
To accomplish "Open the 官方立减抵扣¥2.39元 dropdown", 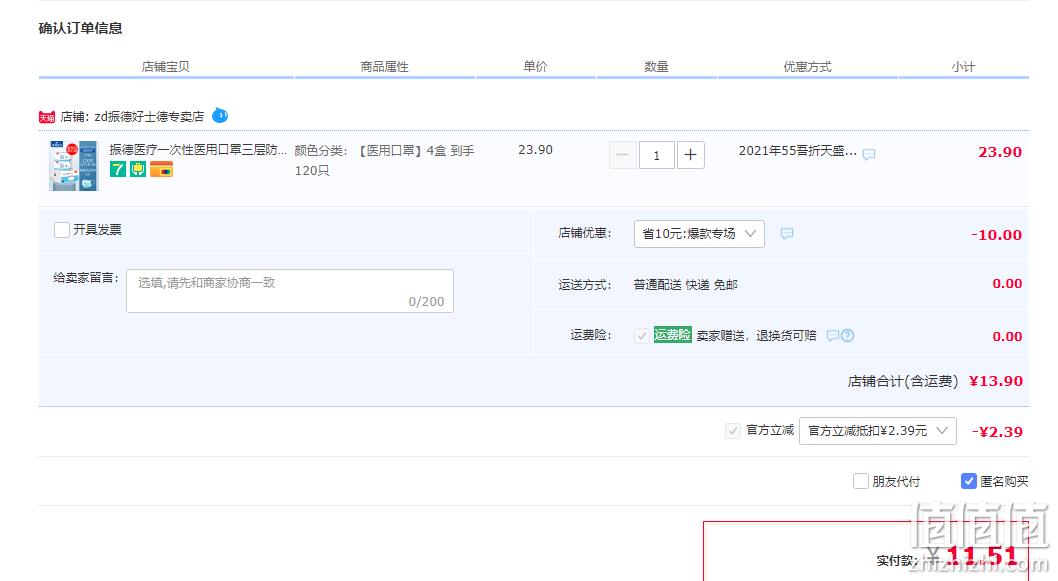I will [x=877, y=431].
